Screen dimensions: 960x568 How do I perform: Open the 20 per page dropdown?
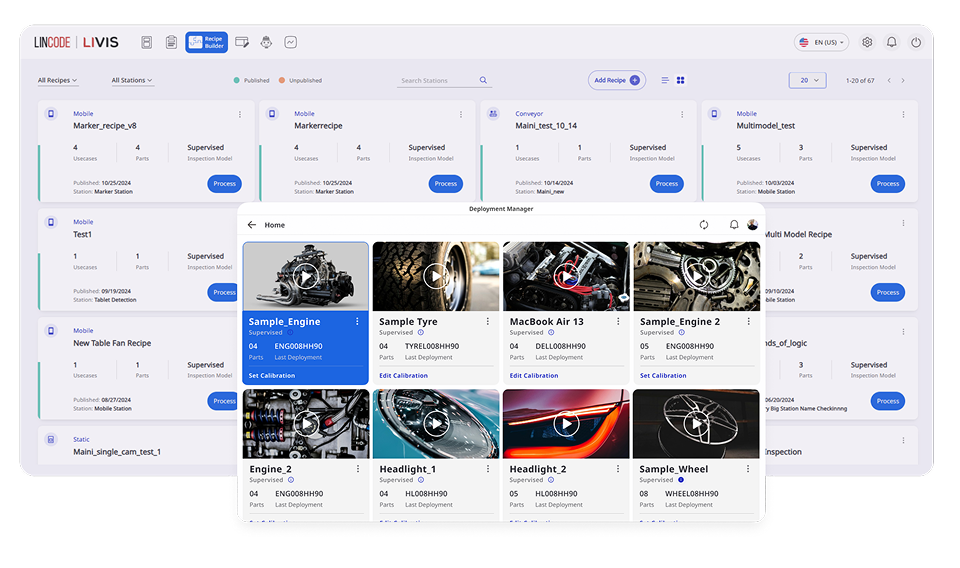[x=807, y=80]
